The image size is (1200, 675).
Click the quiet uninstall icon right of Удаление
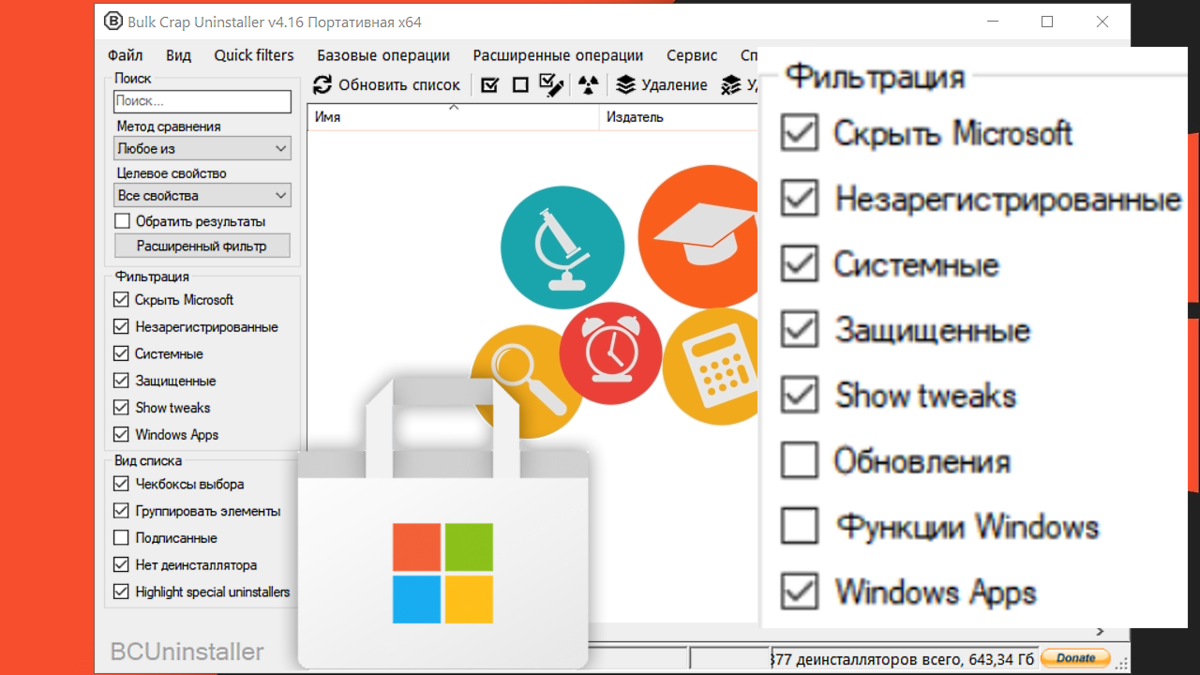[731, 85]
